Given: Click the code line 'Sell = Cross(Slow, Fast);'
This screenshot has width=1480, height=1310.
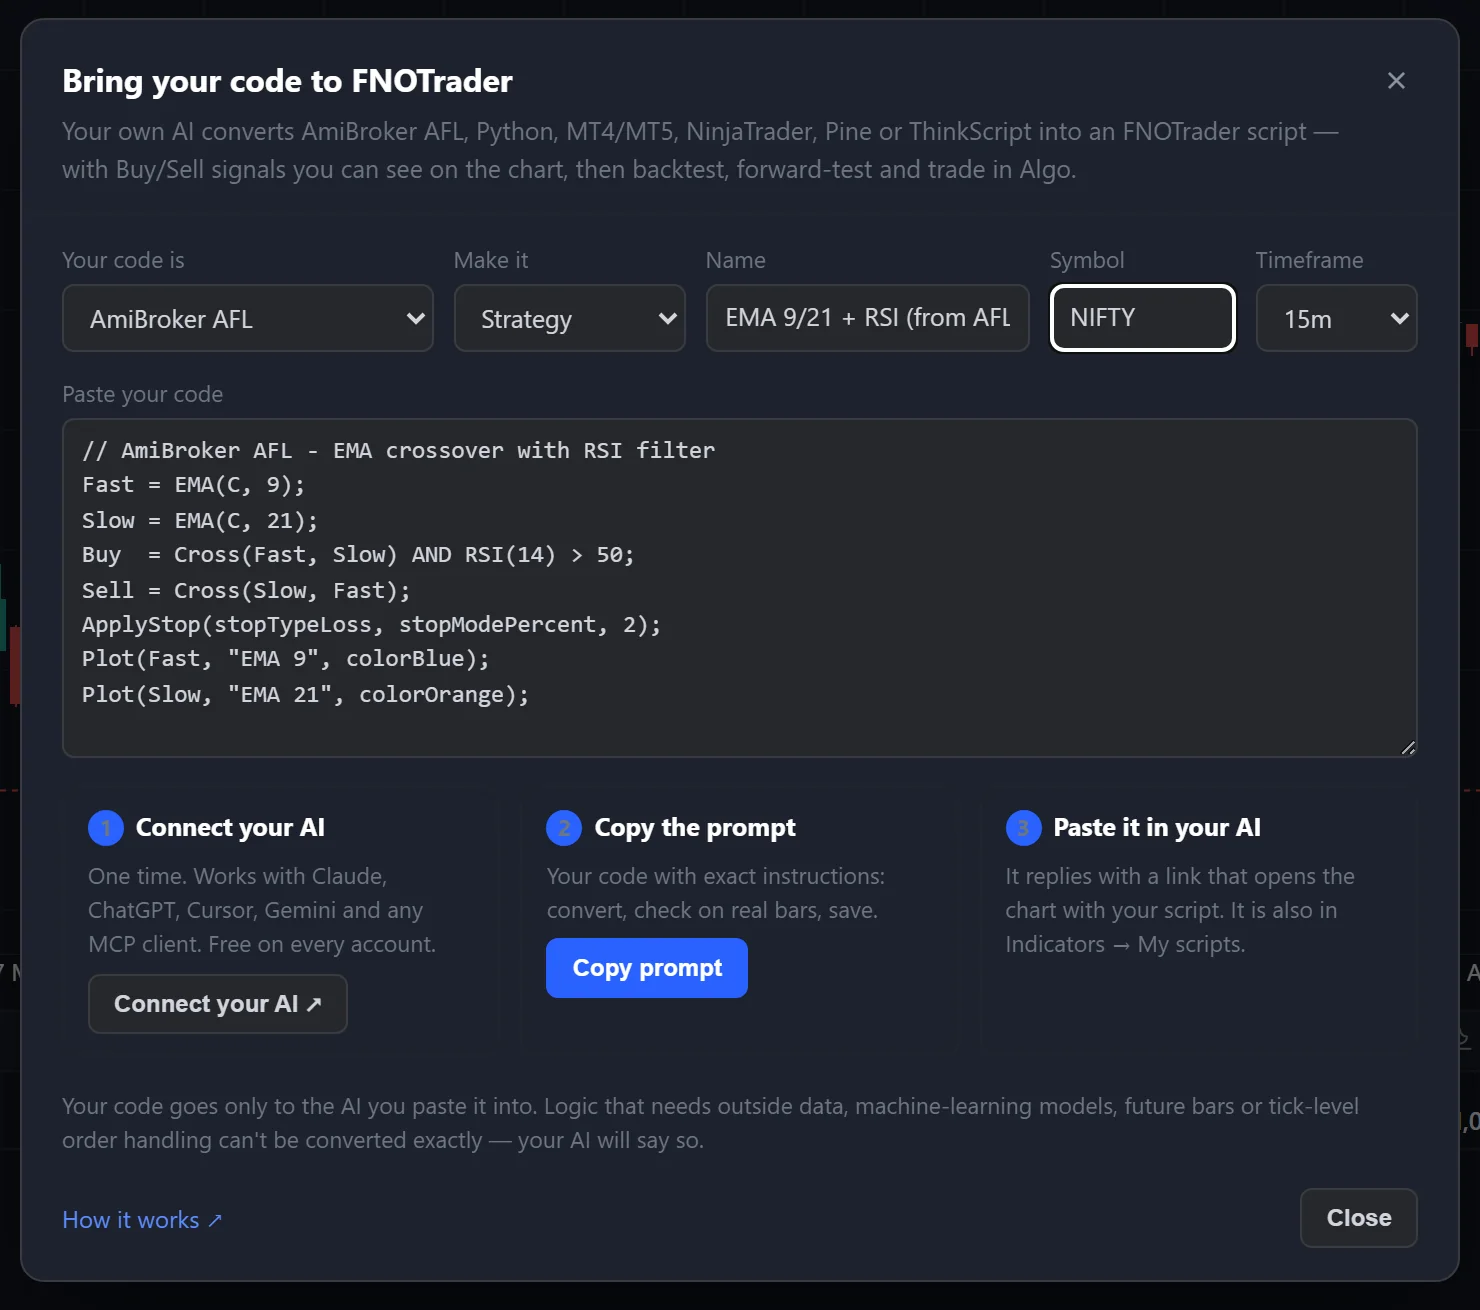Looking at the screenshot, I should click(x=246, y=590).
